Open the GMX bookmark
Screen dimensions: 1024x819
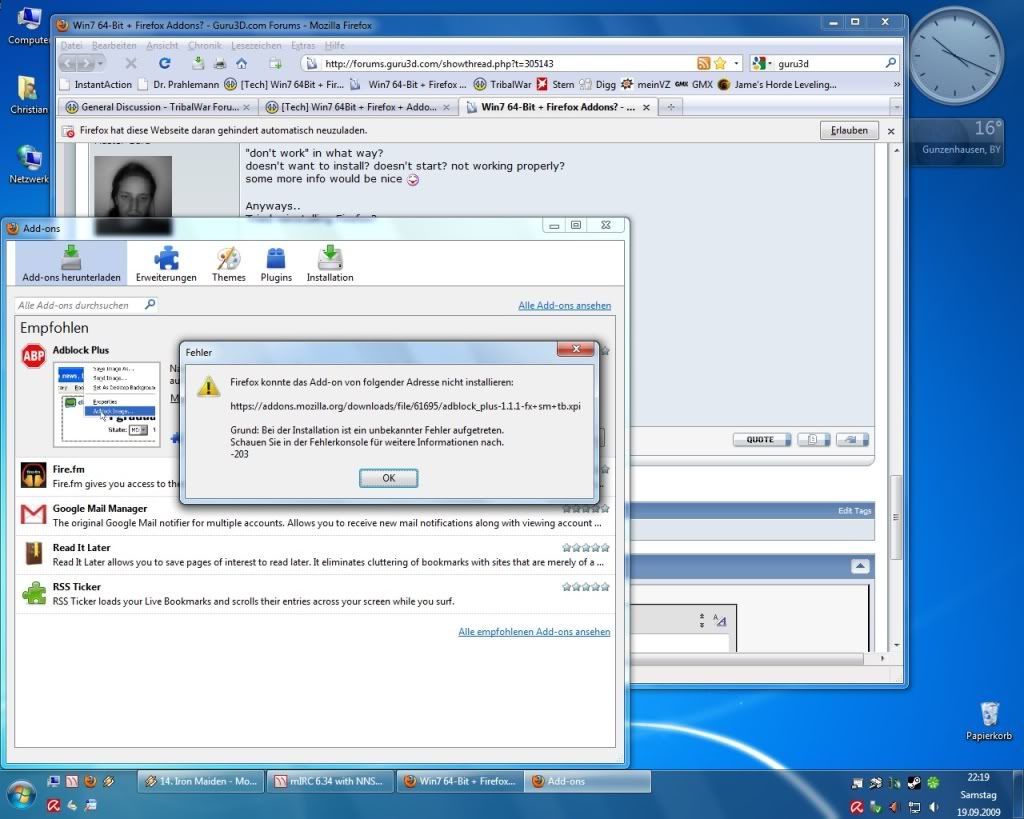click(694, 84)
